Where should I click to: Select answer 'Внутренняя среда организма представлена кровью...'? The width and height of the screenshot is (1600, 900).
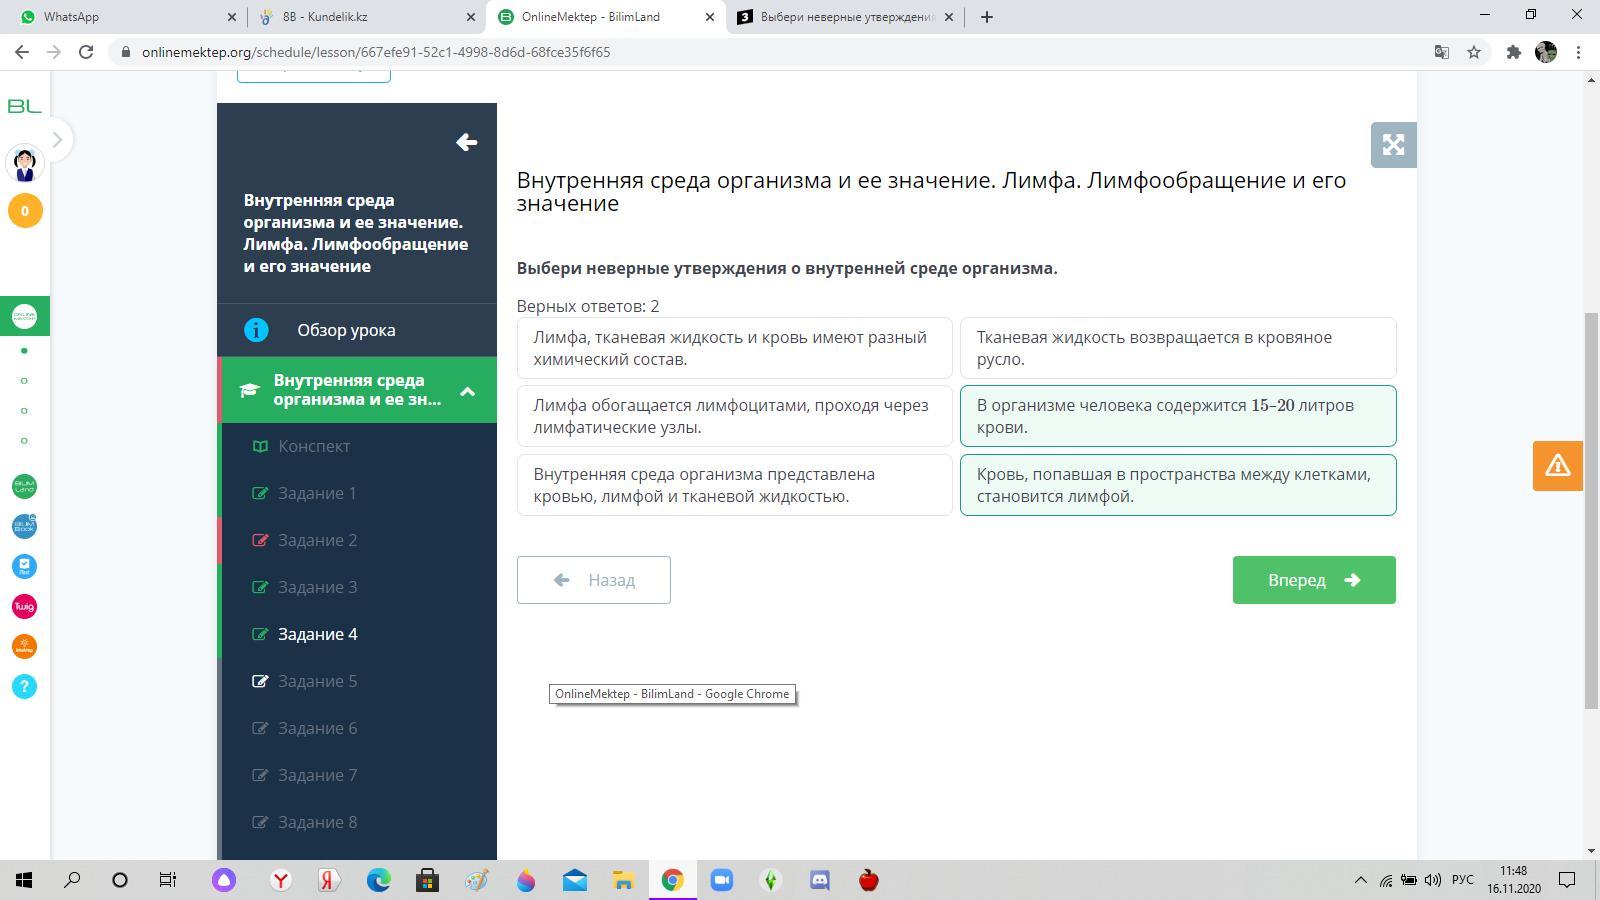coord(735,485)
